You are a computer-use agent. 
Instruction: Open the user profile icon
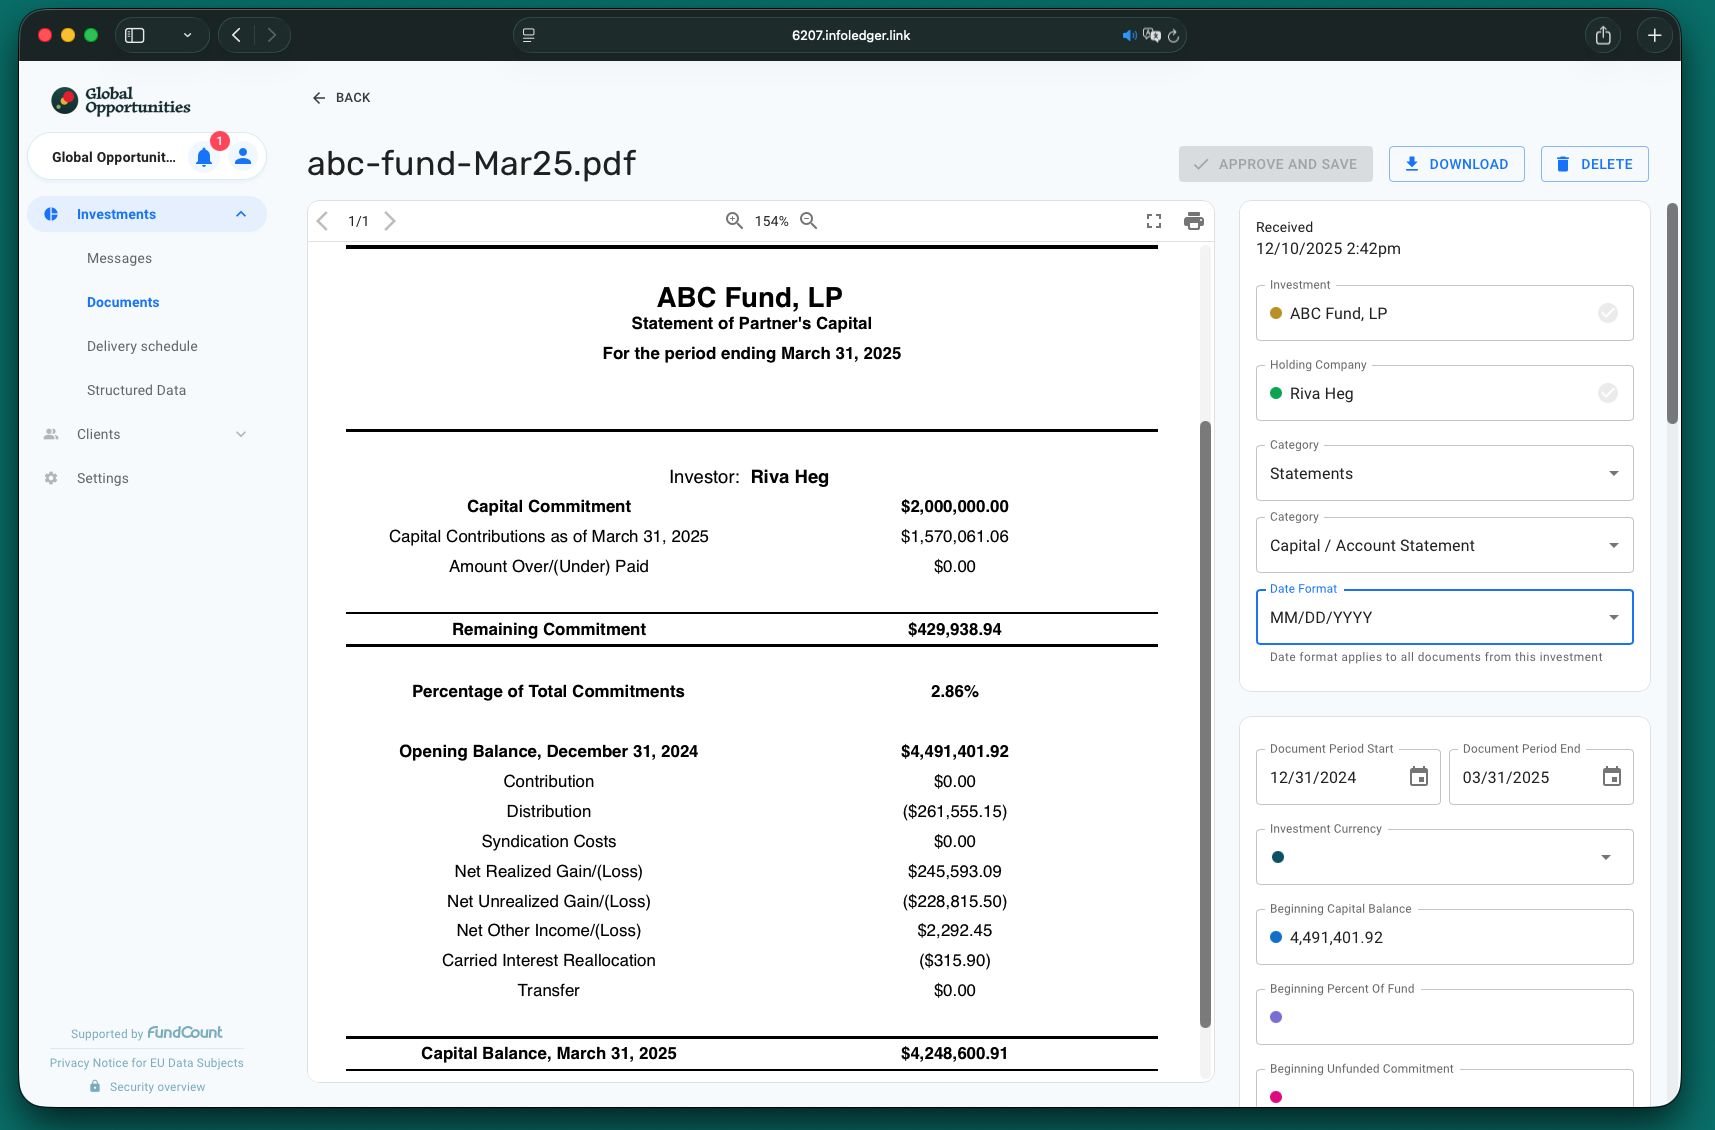click(243, 157)
